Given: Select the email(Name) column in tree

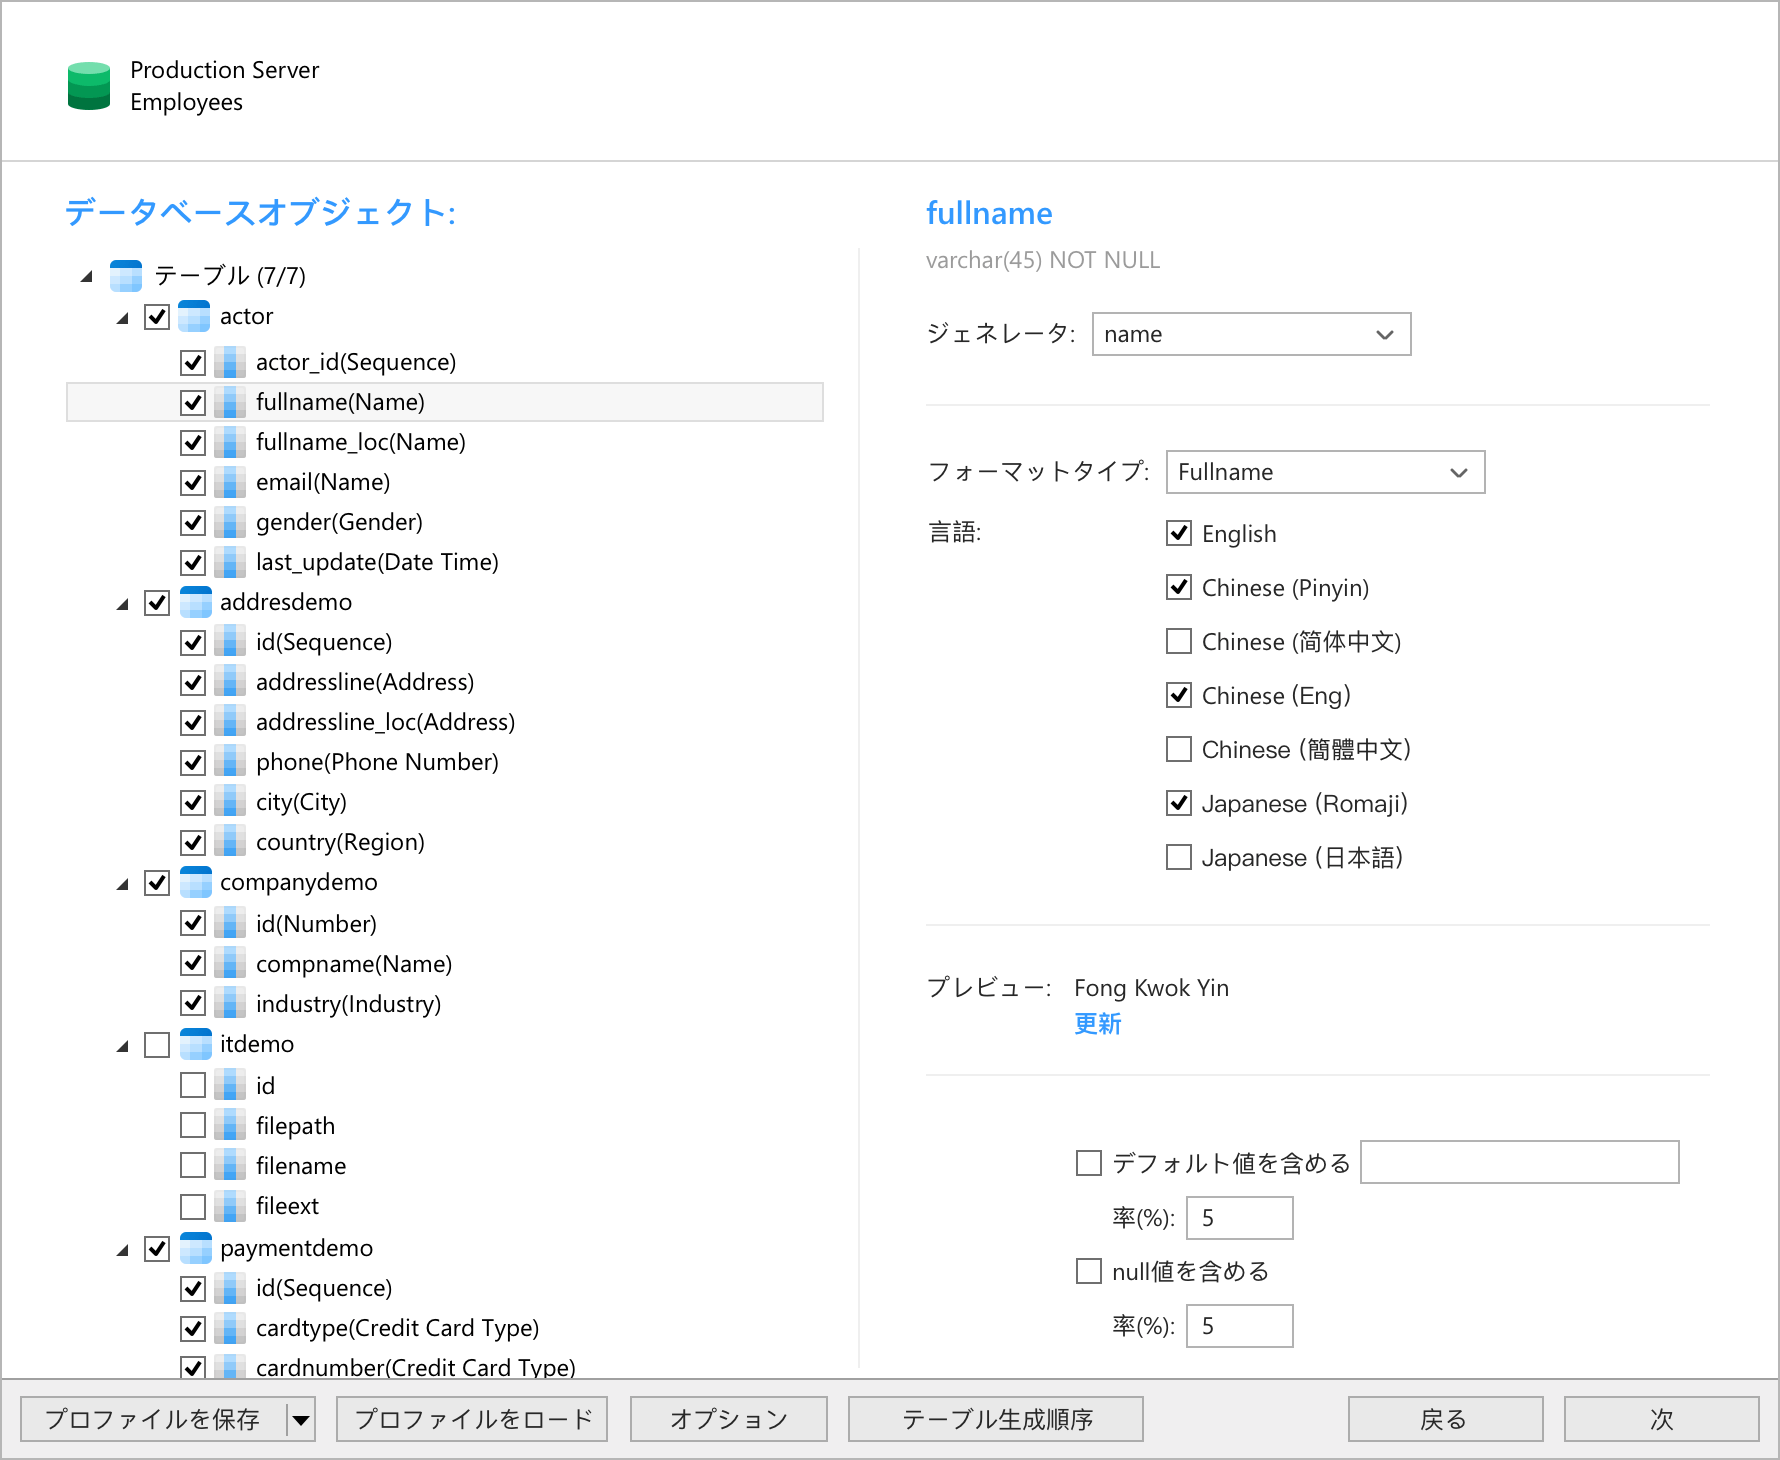Looking at the screenshot, I should pyautogui.click(x=322, y=482).
